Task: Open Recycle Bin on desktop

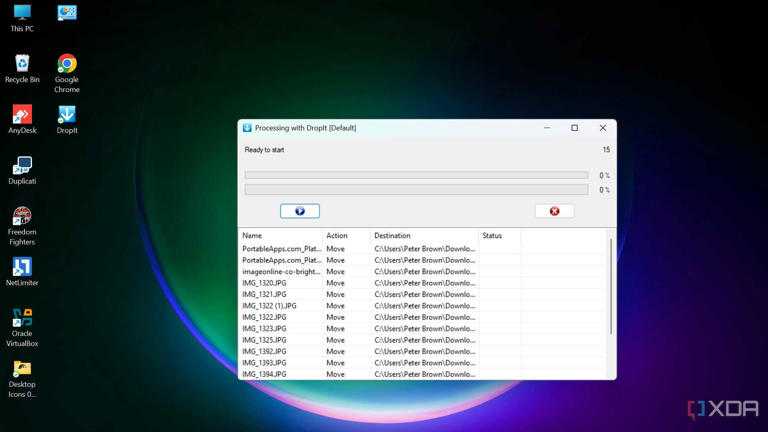Action: pyautogui.click(x=22, y=69)
